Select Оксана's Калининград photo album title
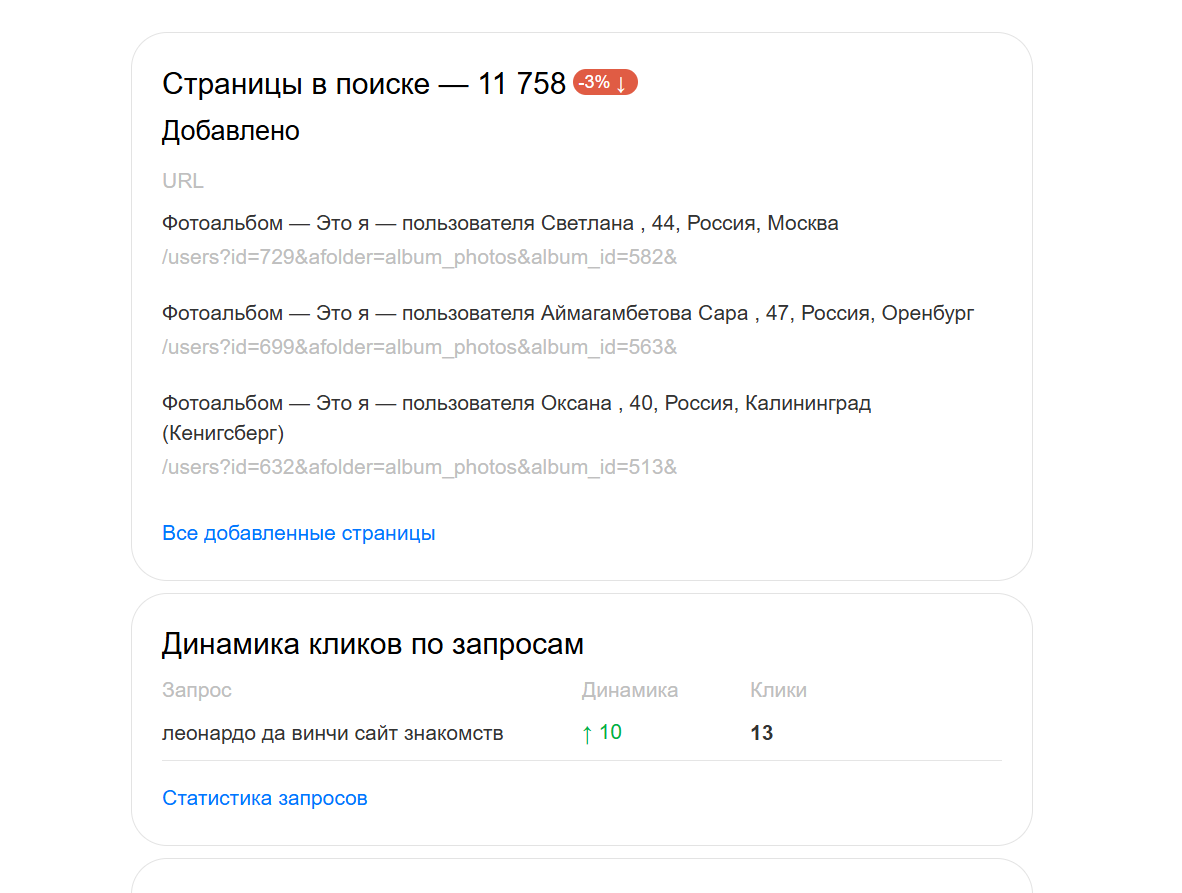Screen dimensions: 1182x893 pos(516,404)
